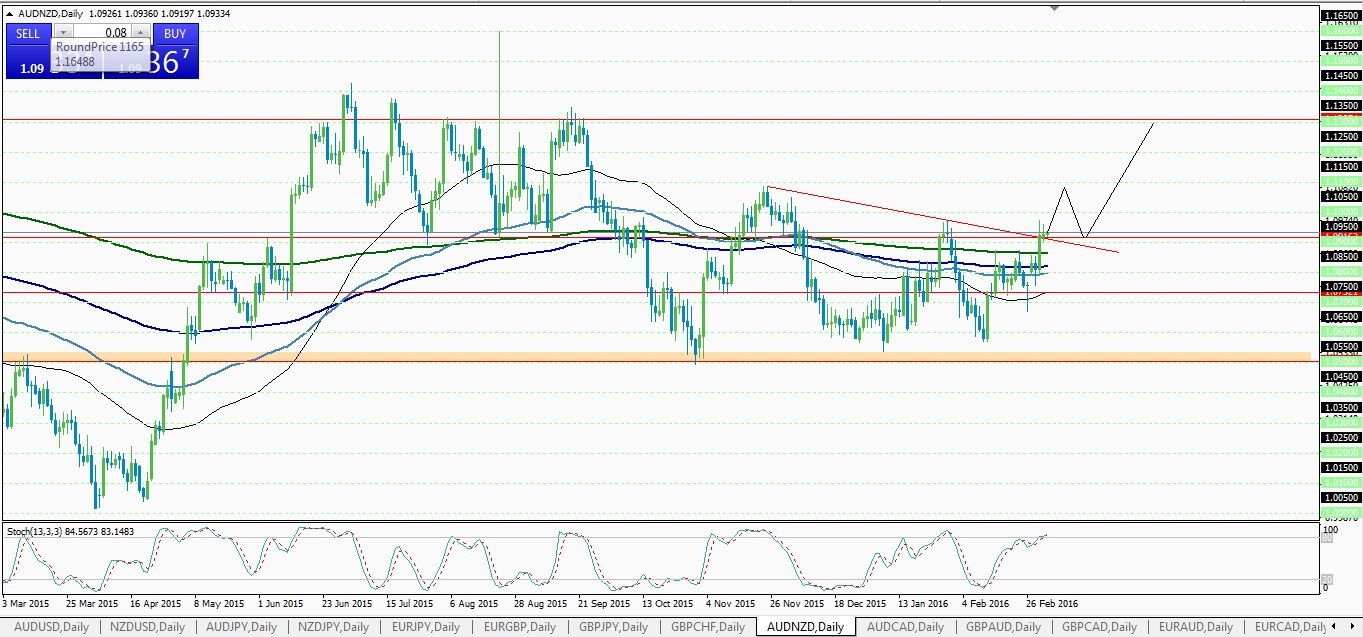Click the 28 Aug 2015 date label
The width and height of the screenshot is (1363, 637).
pyautogui.click(x=539, y=604)
